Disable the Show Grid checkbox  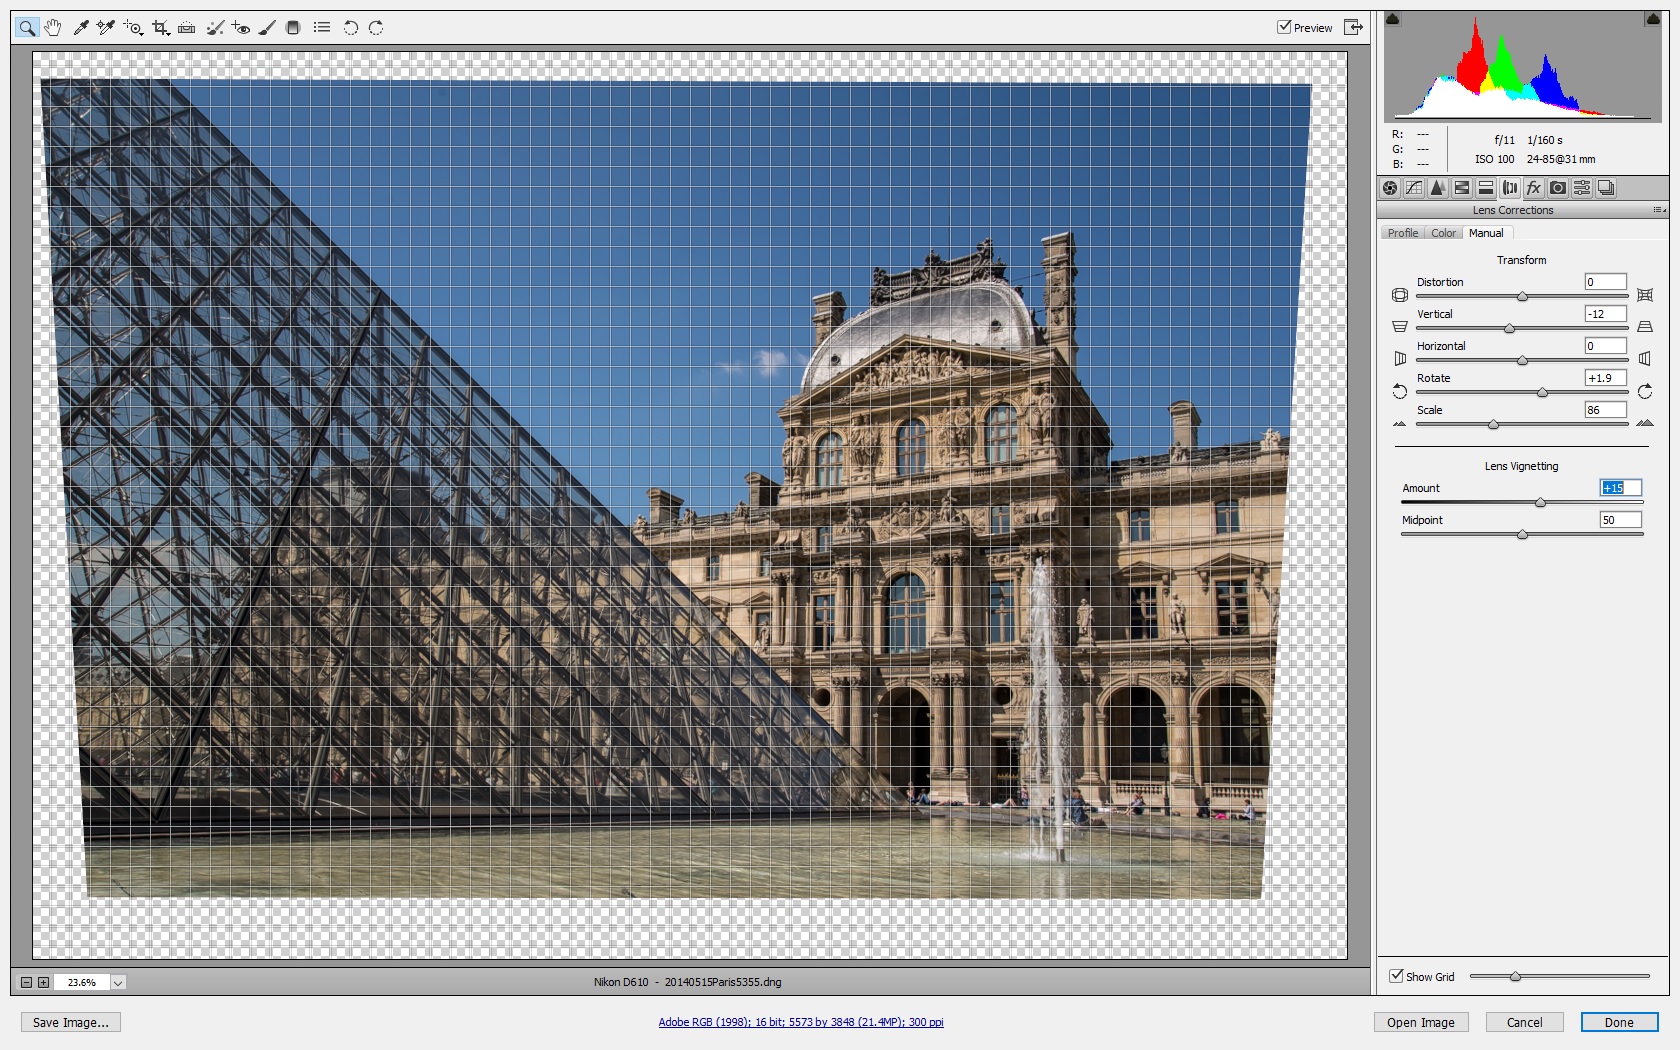tap(1396, 976)
